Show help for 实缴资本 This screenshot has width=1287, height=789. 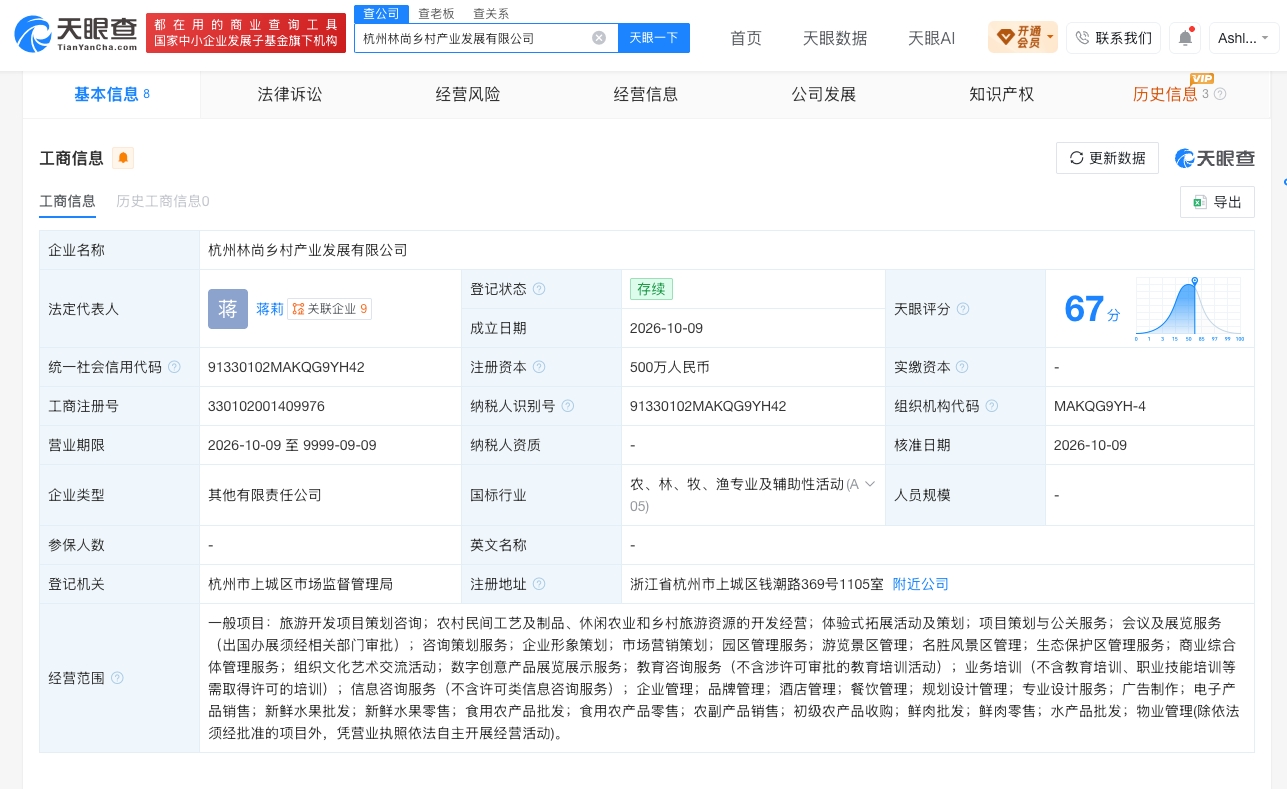coord(963,367)
